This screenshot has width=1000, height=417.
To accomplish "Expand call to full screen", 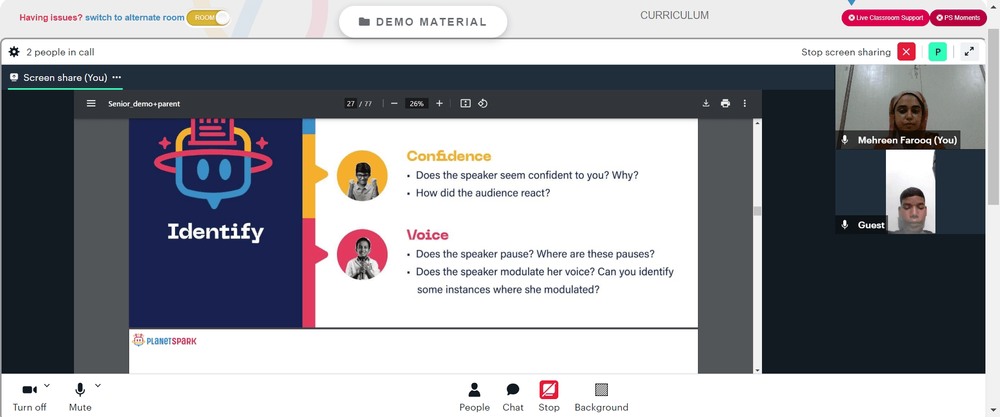I will click(x=969, y=52).
